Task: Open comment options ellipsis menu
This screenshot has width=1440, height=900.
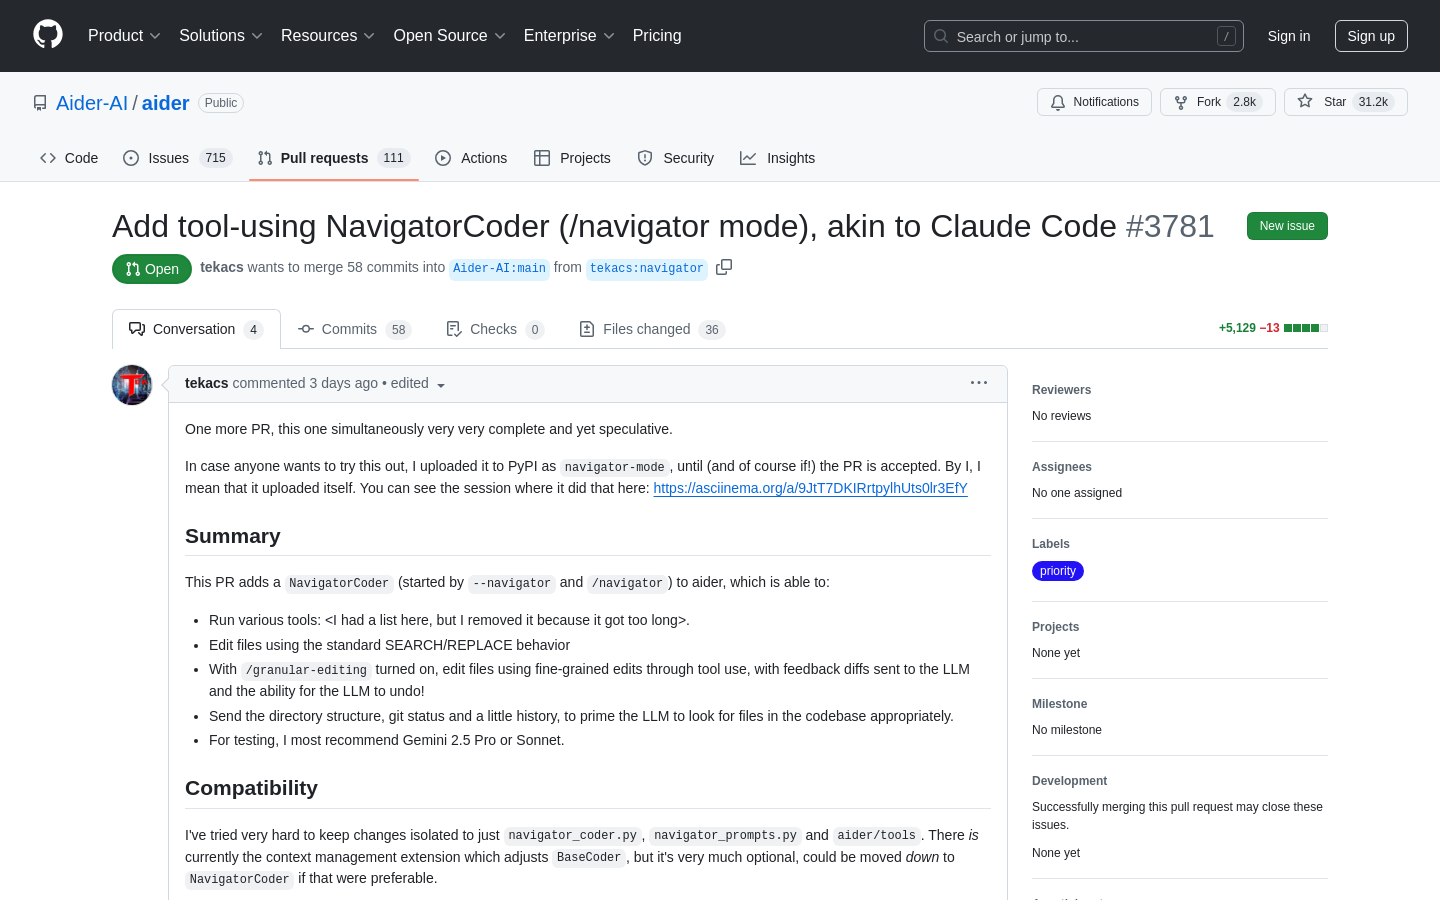Action: pos(979,383)
